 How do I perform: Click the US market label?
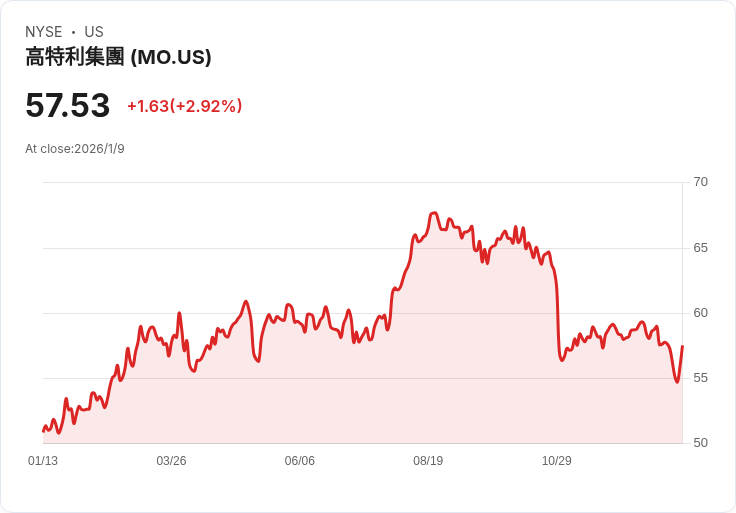coord(94,32)
